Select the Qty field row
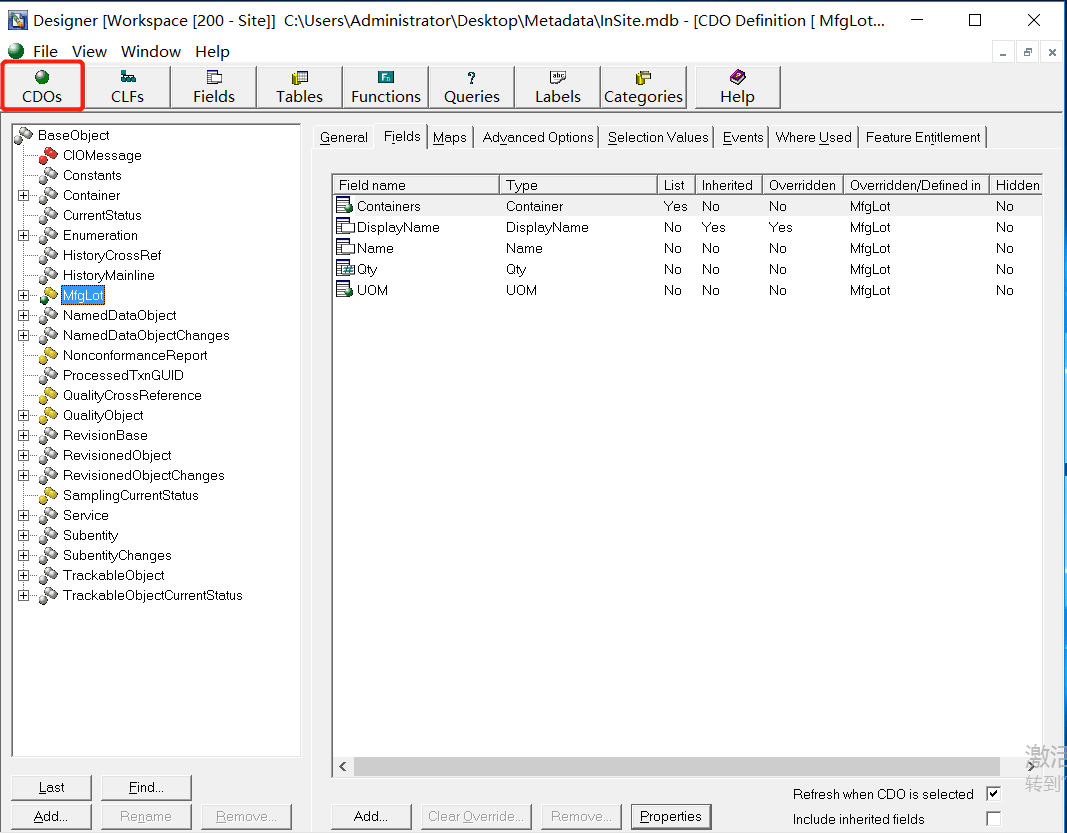The image size is (1067, 833). point(367,270)
